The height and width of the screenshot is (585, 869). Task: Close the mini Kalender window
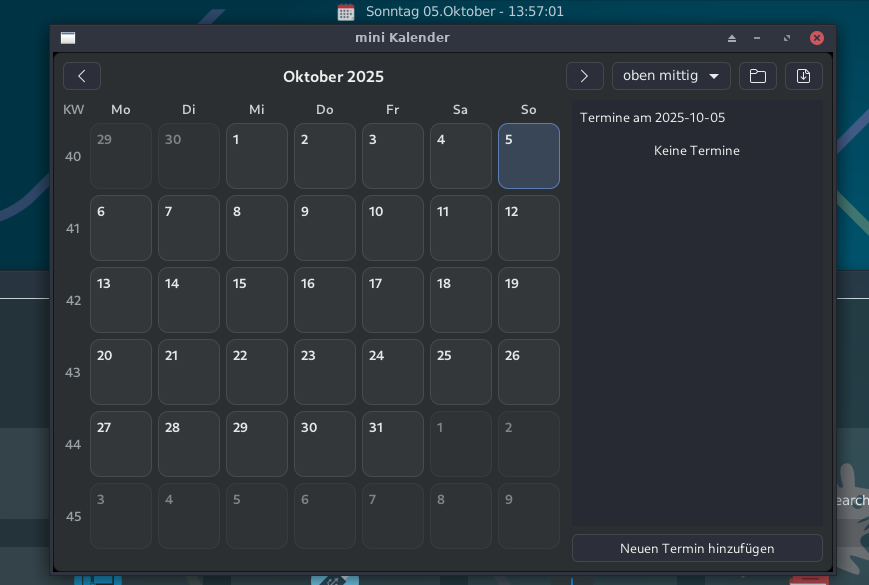click(x=817, y=38)
